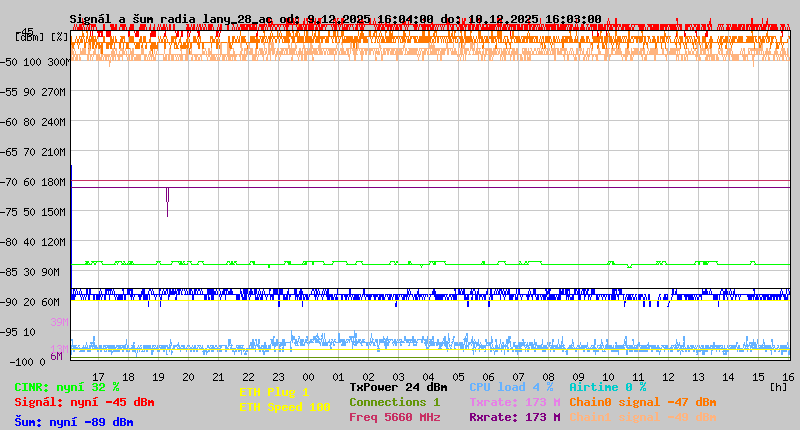
Task: Click hour label '19' on the time axis
Action: pyautogui.click(x=158, y=377)
